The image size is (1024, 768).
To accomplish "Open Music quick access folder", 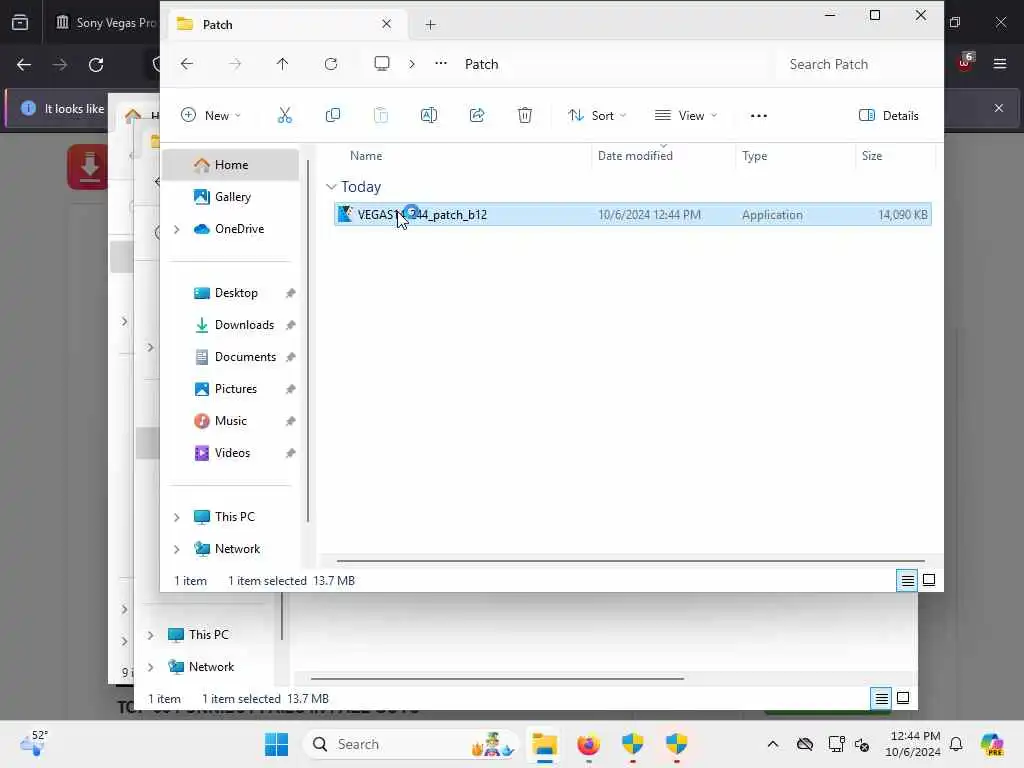I will 231,421.
